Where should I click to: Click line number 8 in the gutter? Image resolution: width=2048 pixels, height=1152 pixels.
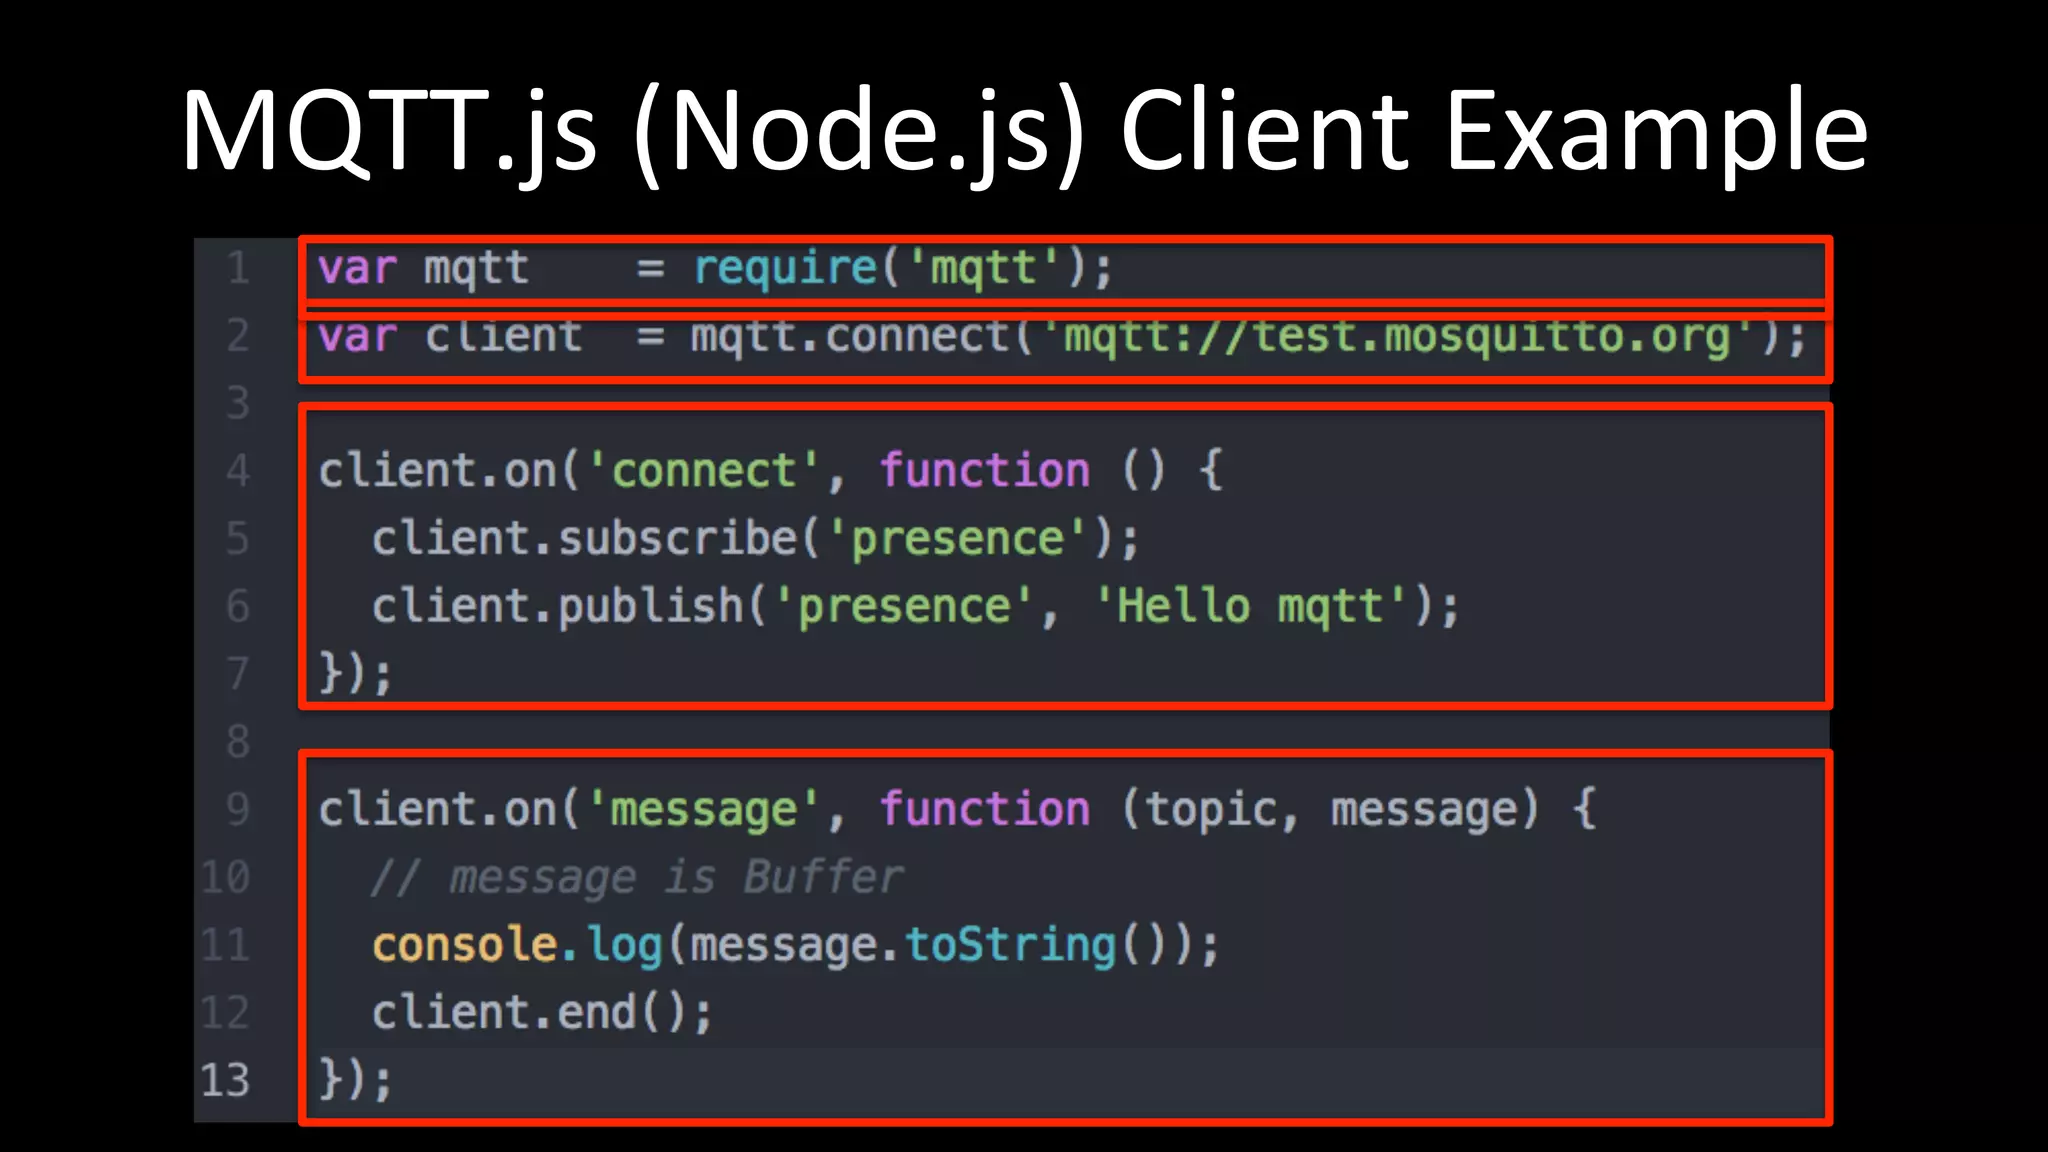(238, 741)
